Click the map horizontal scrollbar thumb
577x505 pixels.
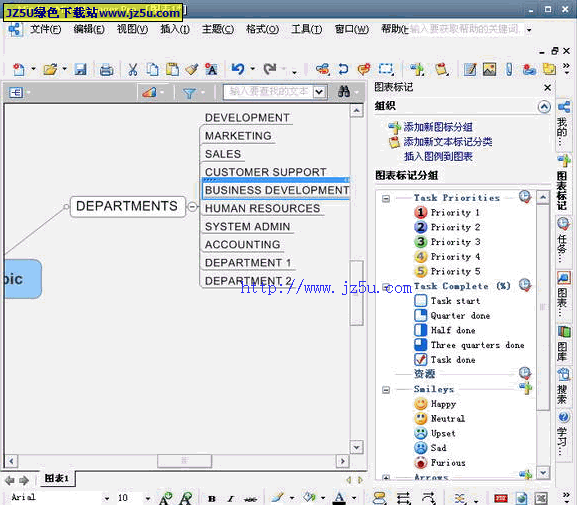[x=184, y=460]
